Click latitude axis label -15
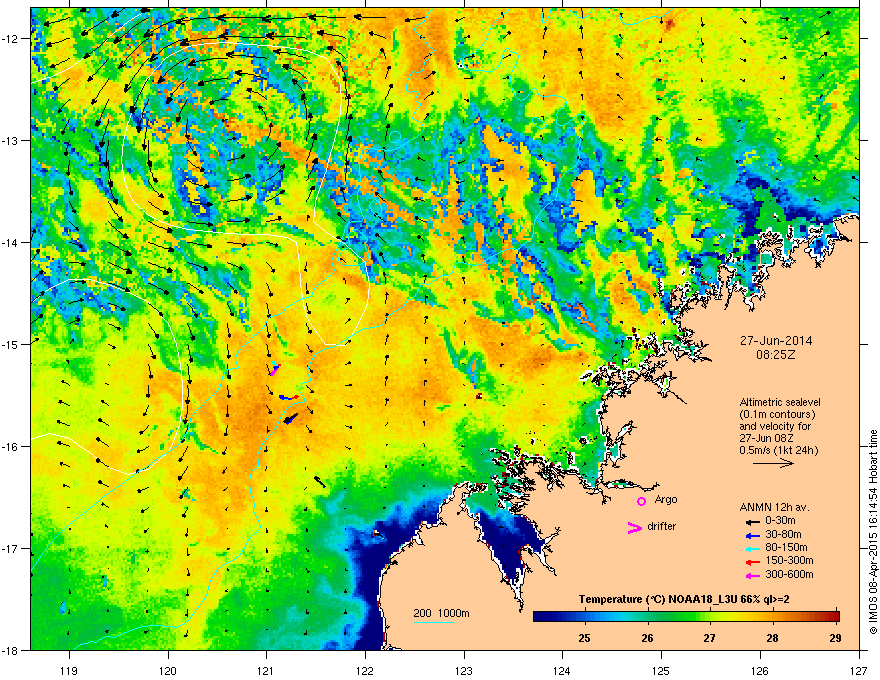 tap(11, 344)
